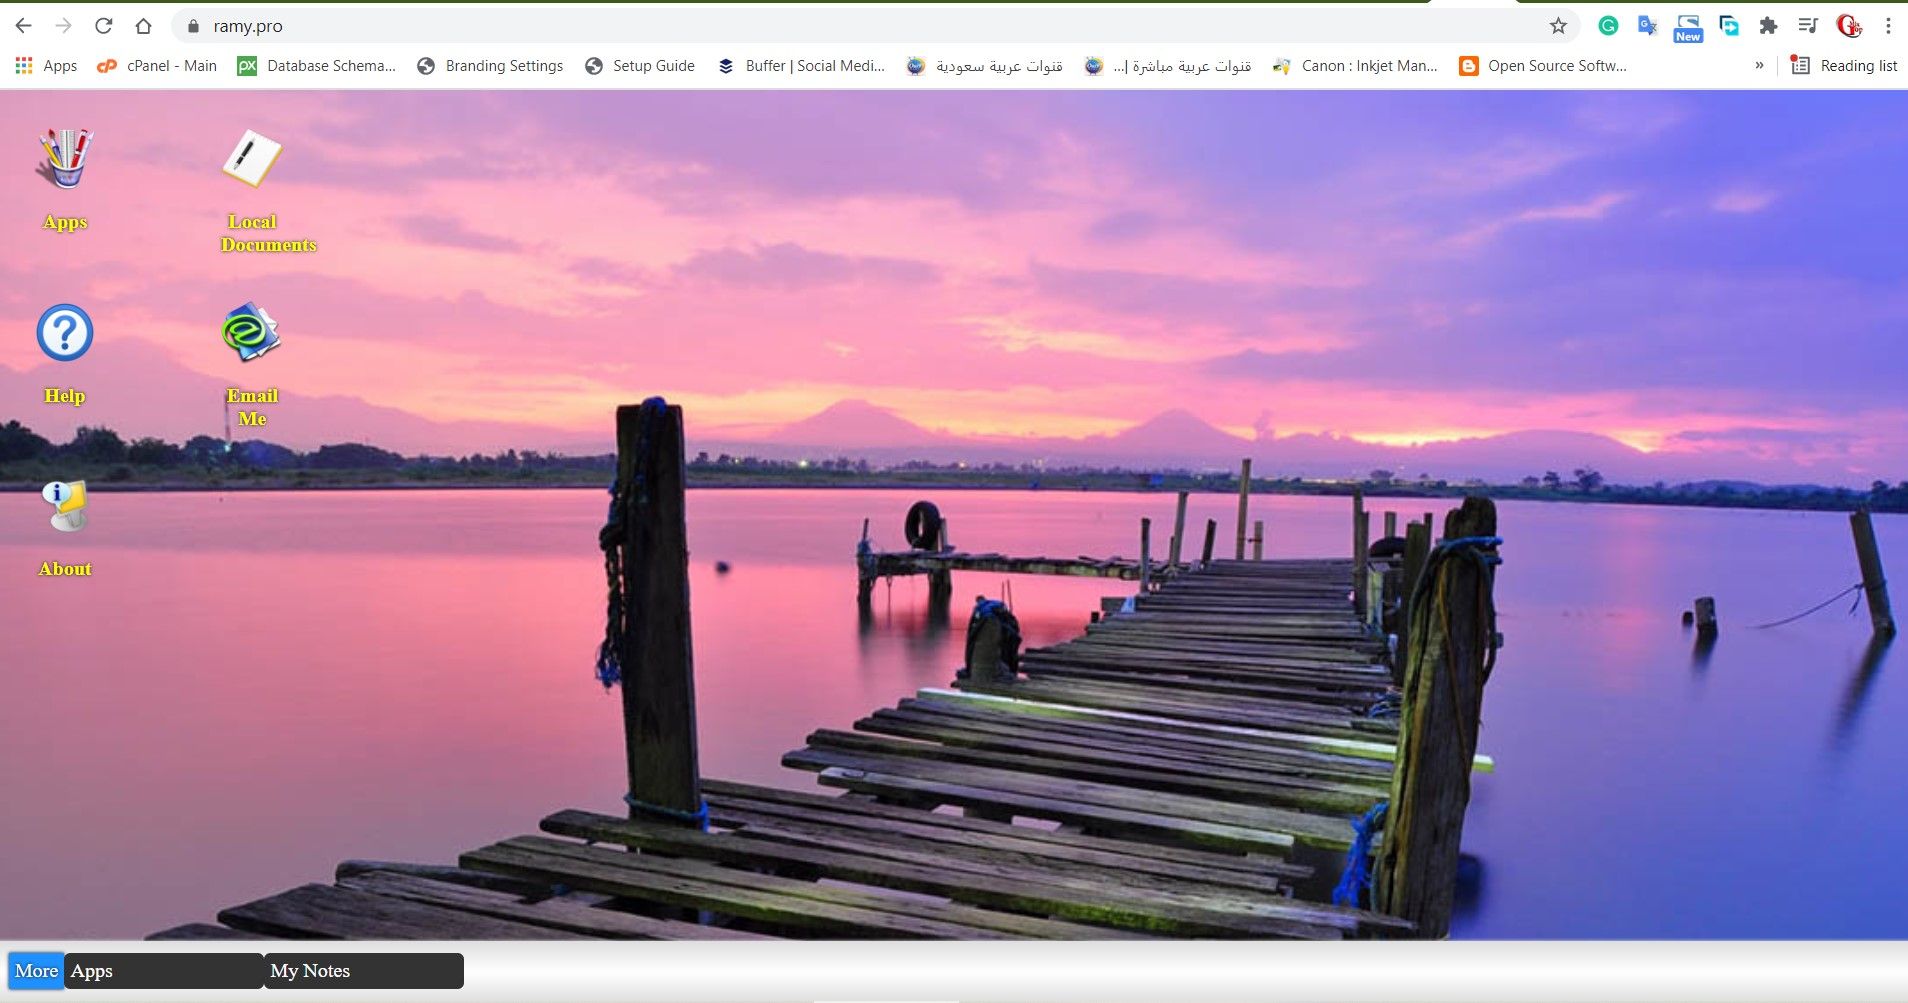The height and width of the screenshot is (1003, 1908).
Task: Reload the page in the browser
Action: pos(103,26)
